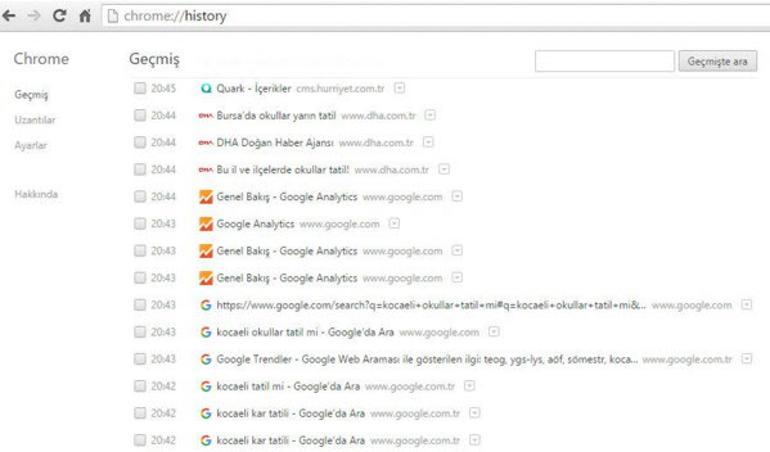
Task: Click the browser forward arrow
Action: coord(36,17)
